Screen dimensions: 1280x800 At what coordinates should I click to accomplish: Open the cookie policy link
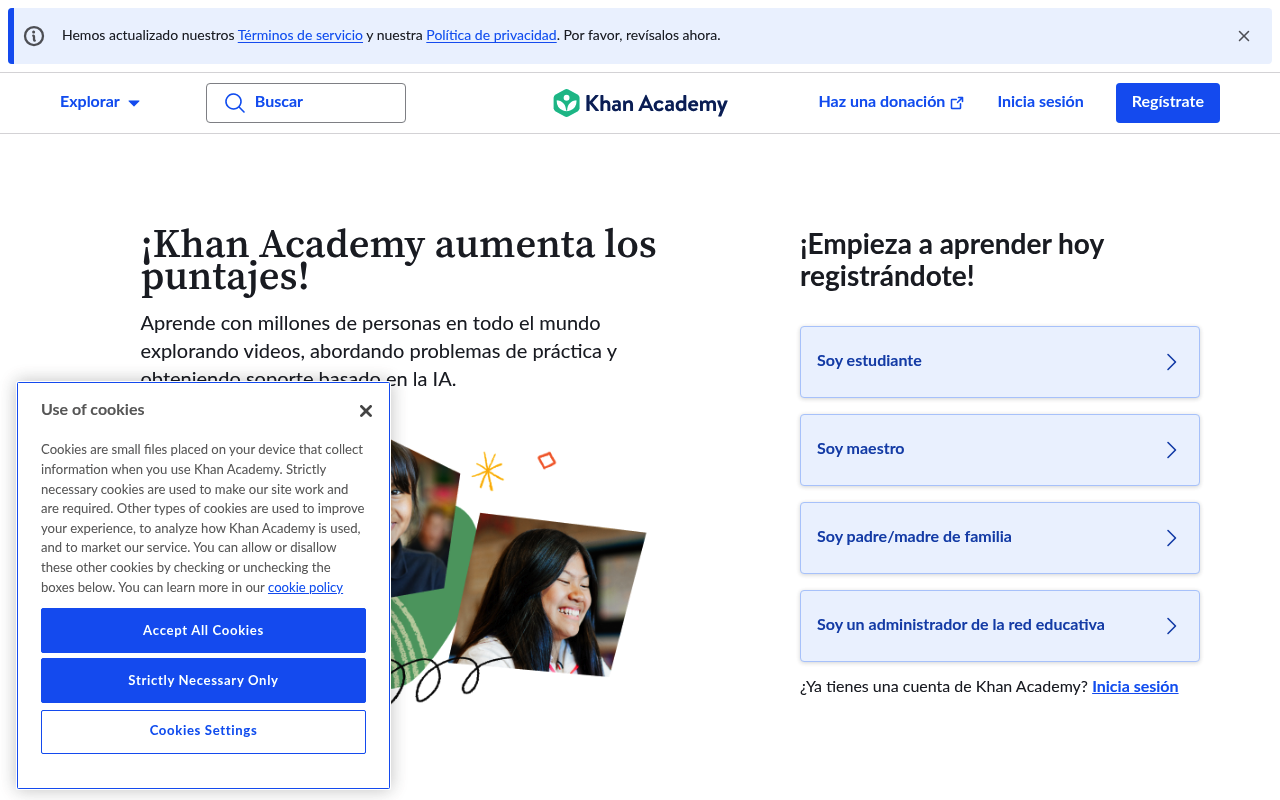305,587
